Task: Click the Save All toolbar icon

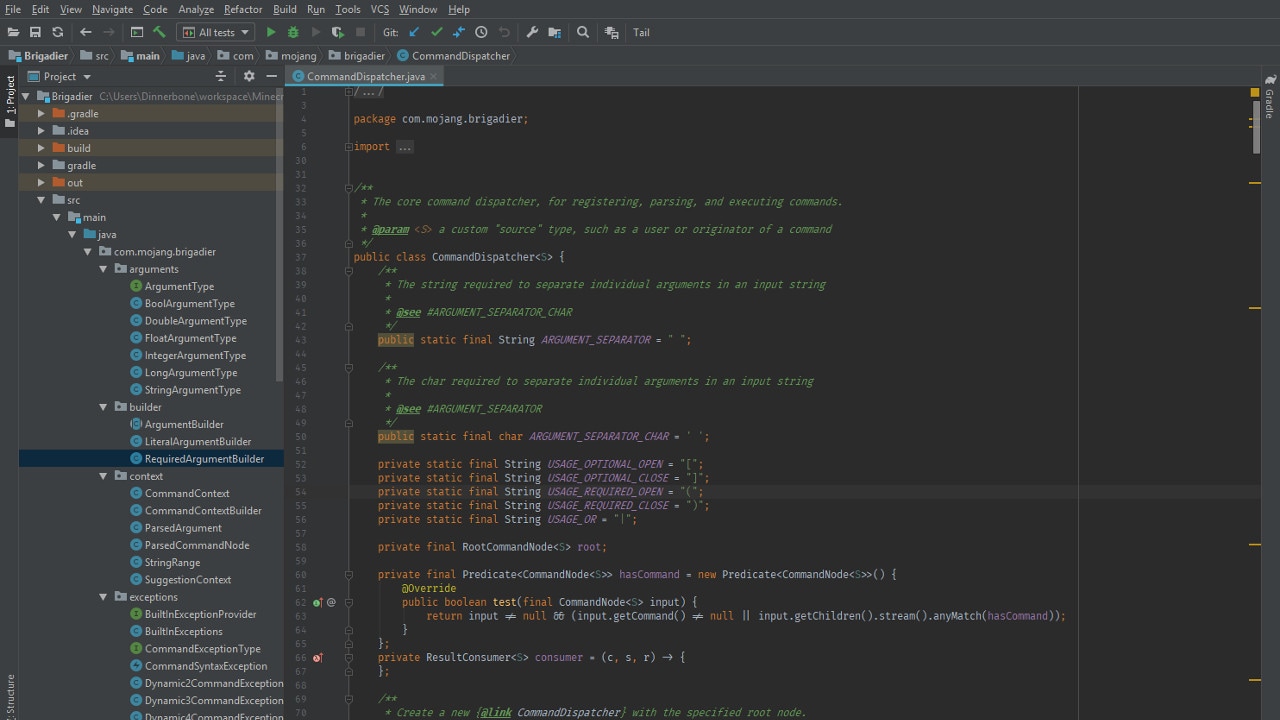Action: pyautogui.click(x=35, y=32)
